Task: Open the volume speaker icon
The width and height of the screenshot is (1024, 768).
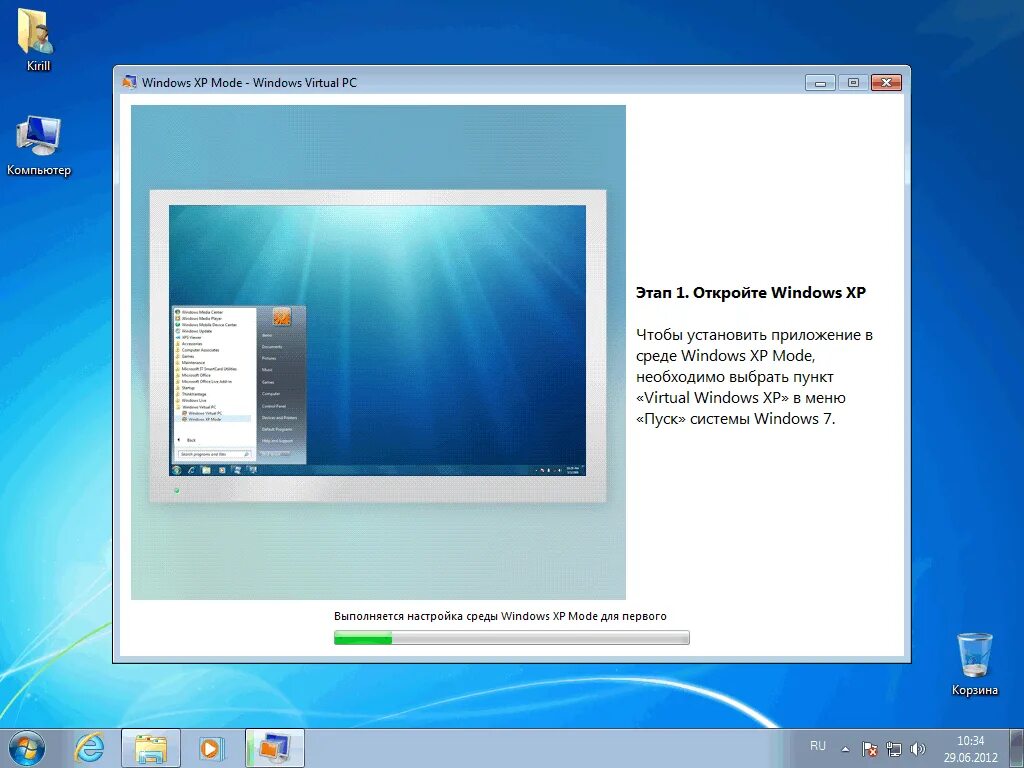Action: [x=918, y=749]
